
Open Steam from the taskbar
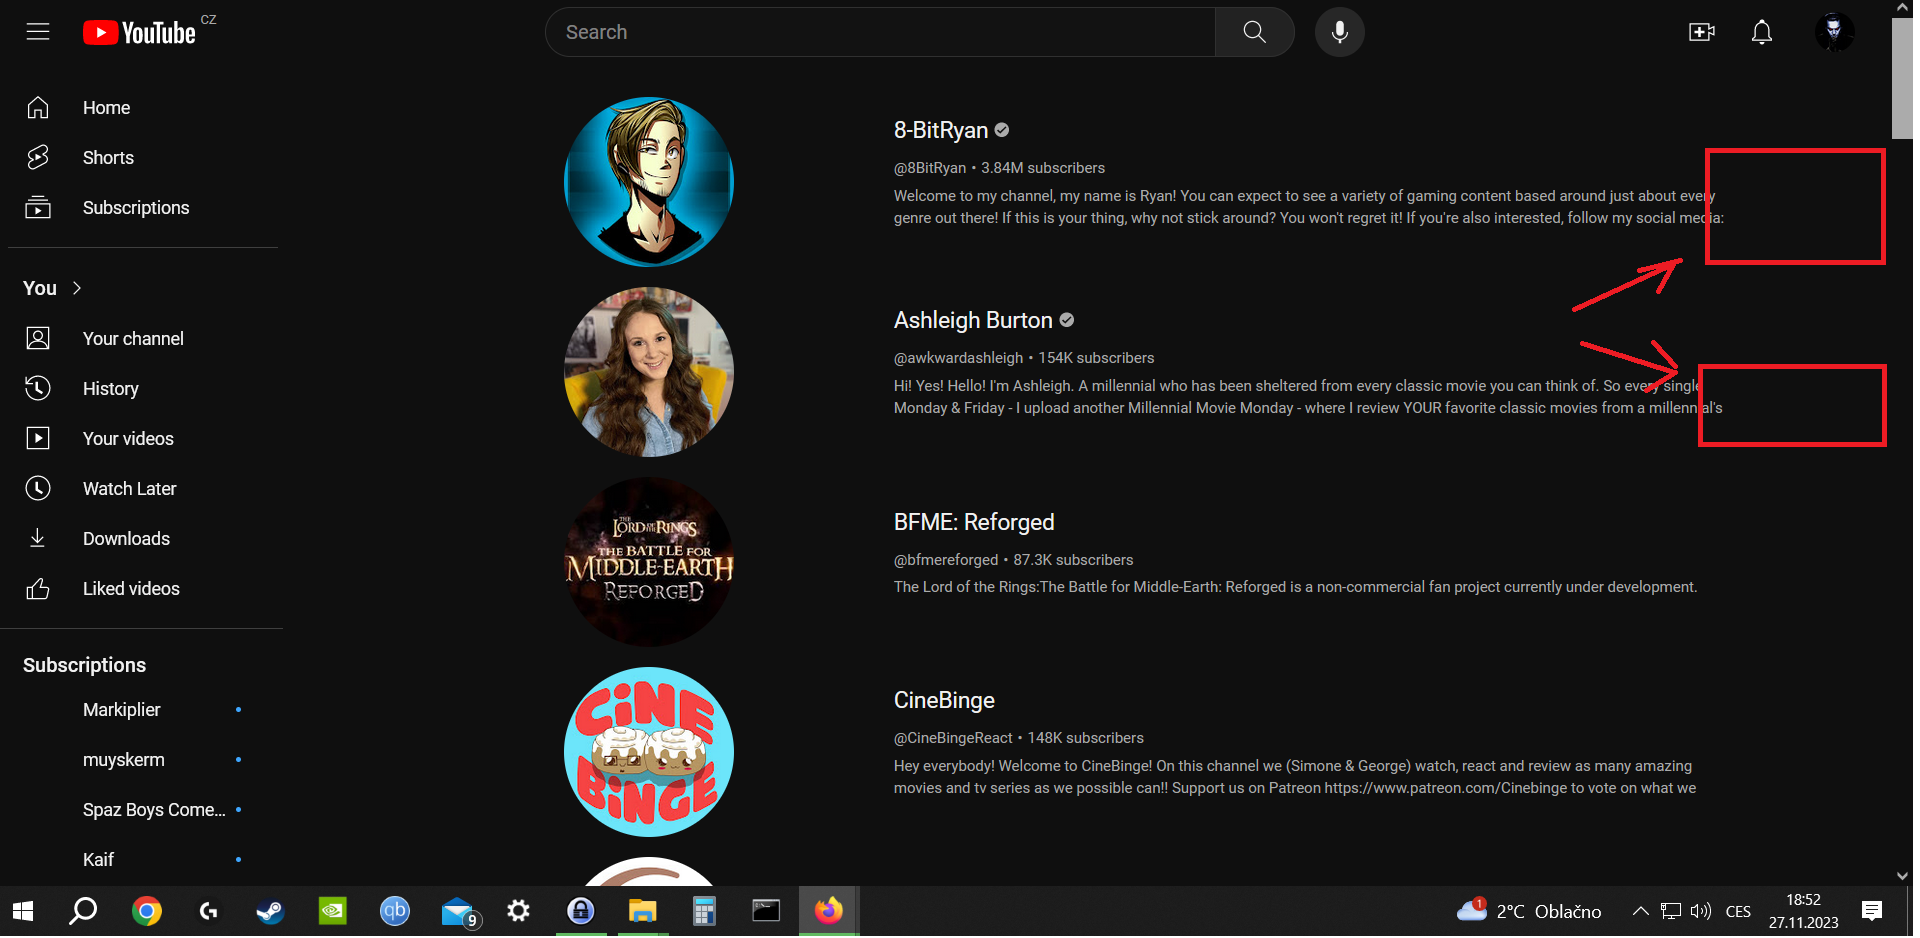(270, 911)
